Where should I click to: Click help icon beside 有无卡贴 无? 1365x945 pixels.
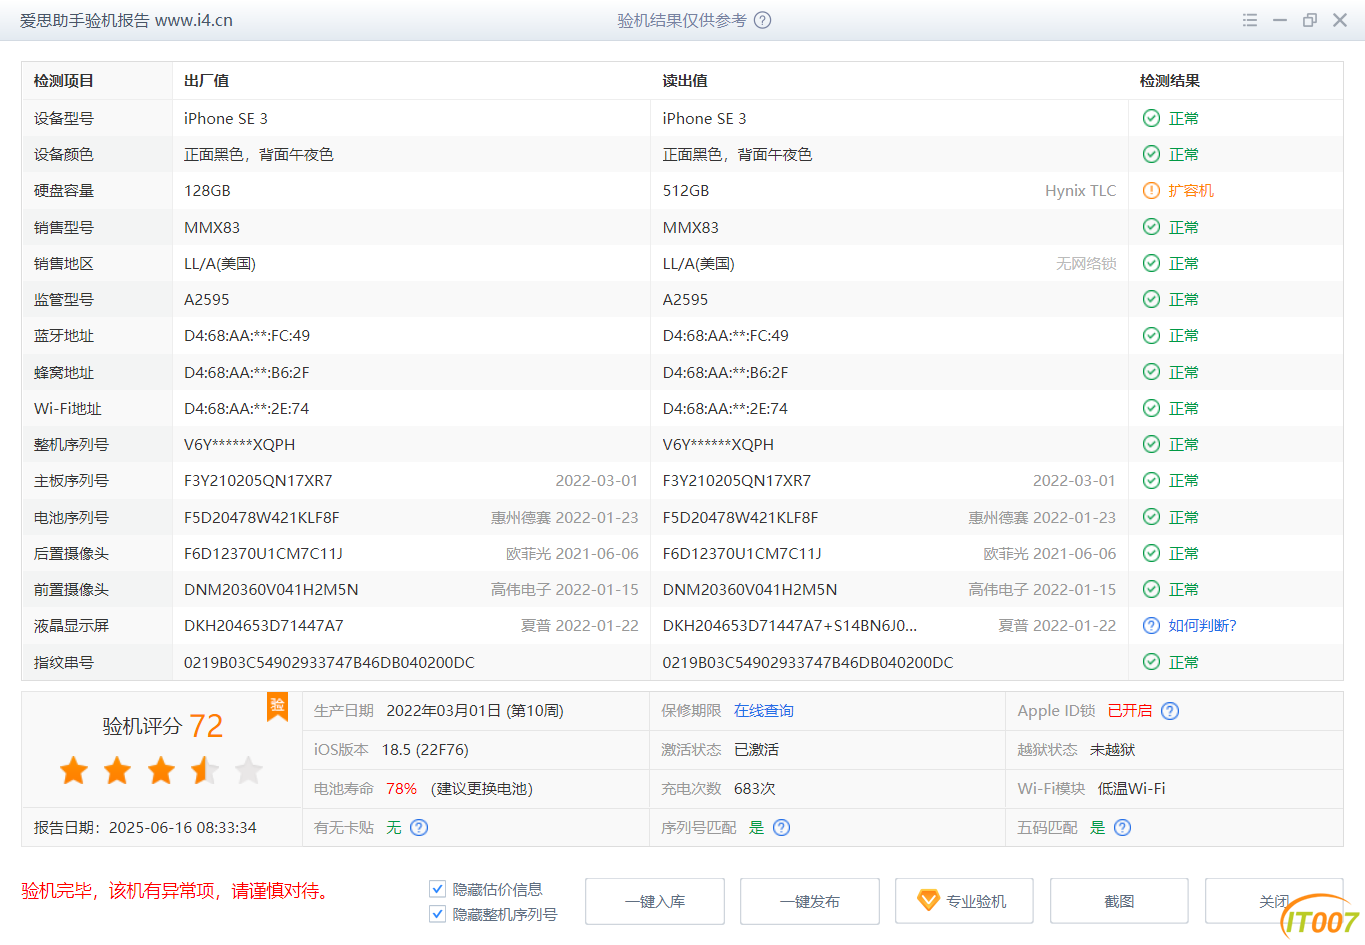pyautogui.click(x=419, y=827)
